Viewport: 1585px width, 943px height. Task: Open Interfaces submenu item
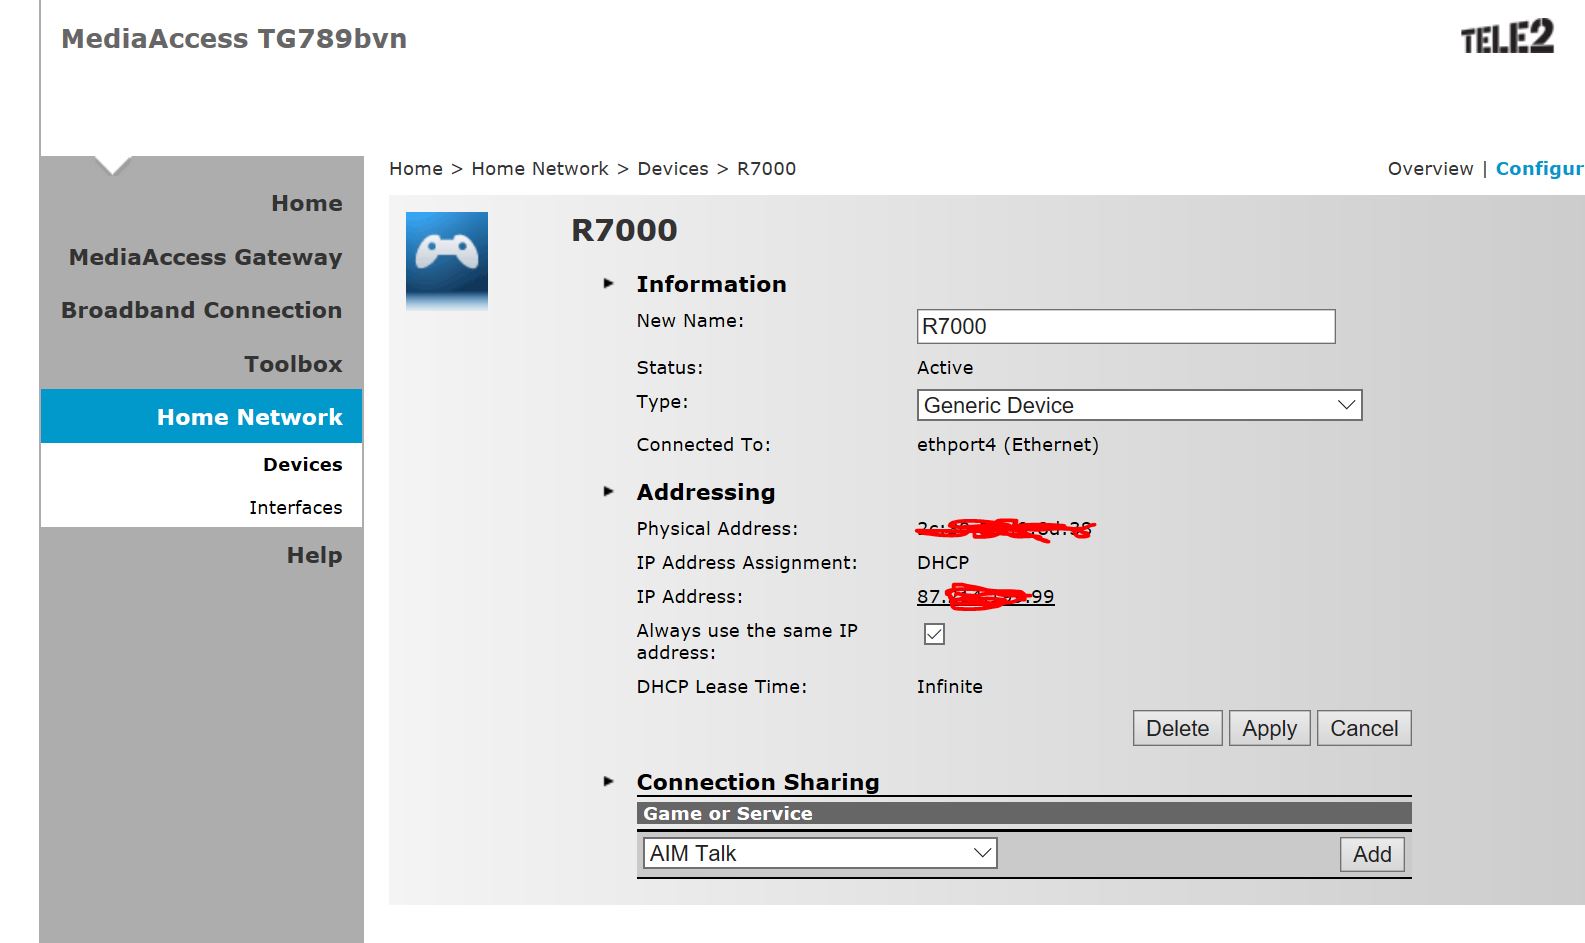[x=295, y=507]
